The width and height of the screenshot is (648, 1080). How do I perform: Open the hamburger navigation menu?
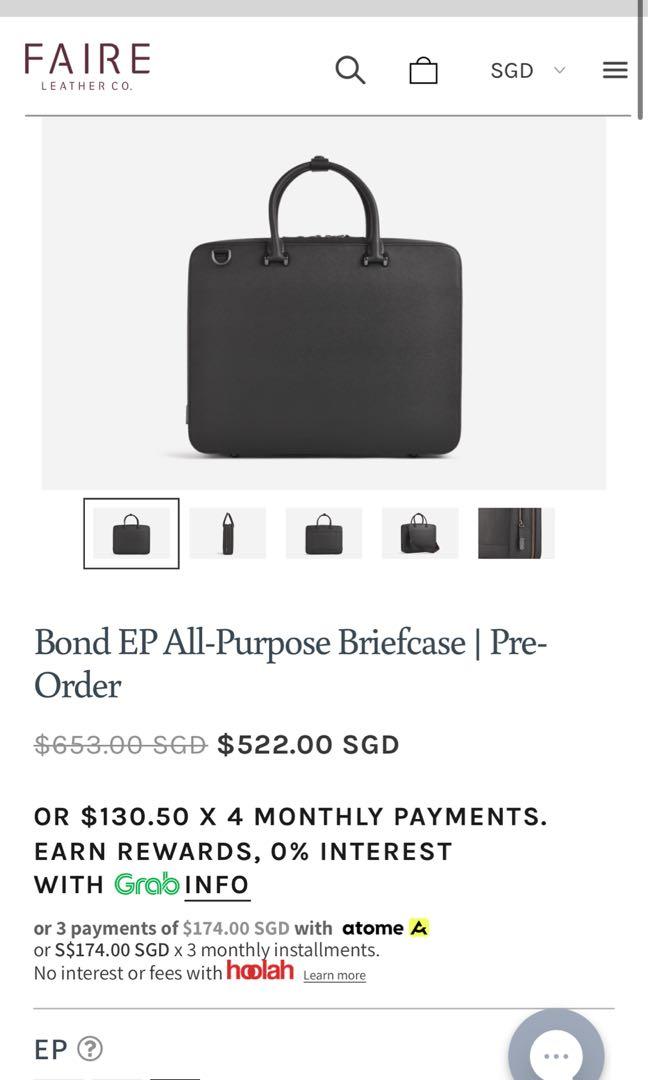click(614, 70)
